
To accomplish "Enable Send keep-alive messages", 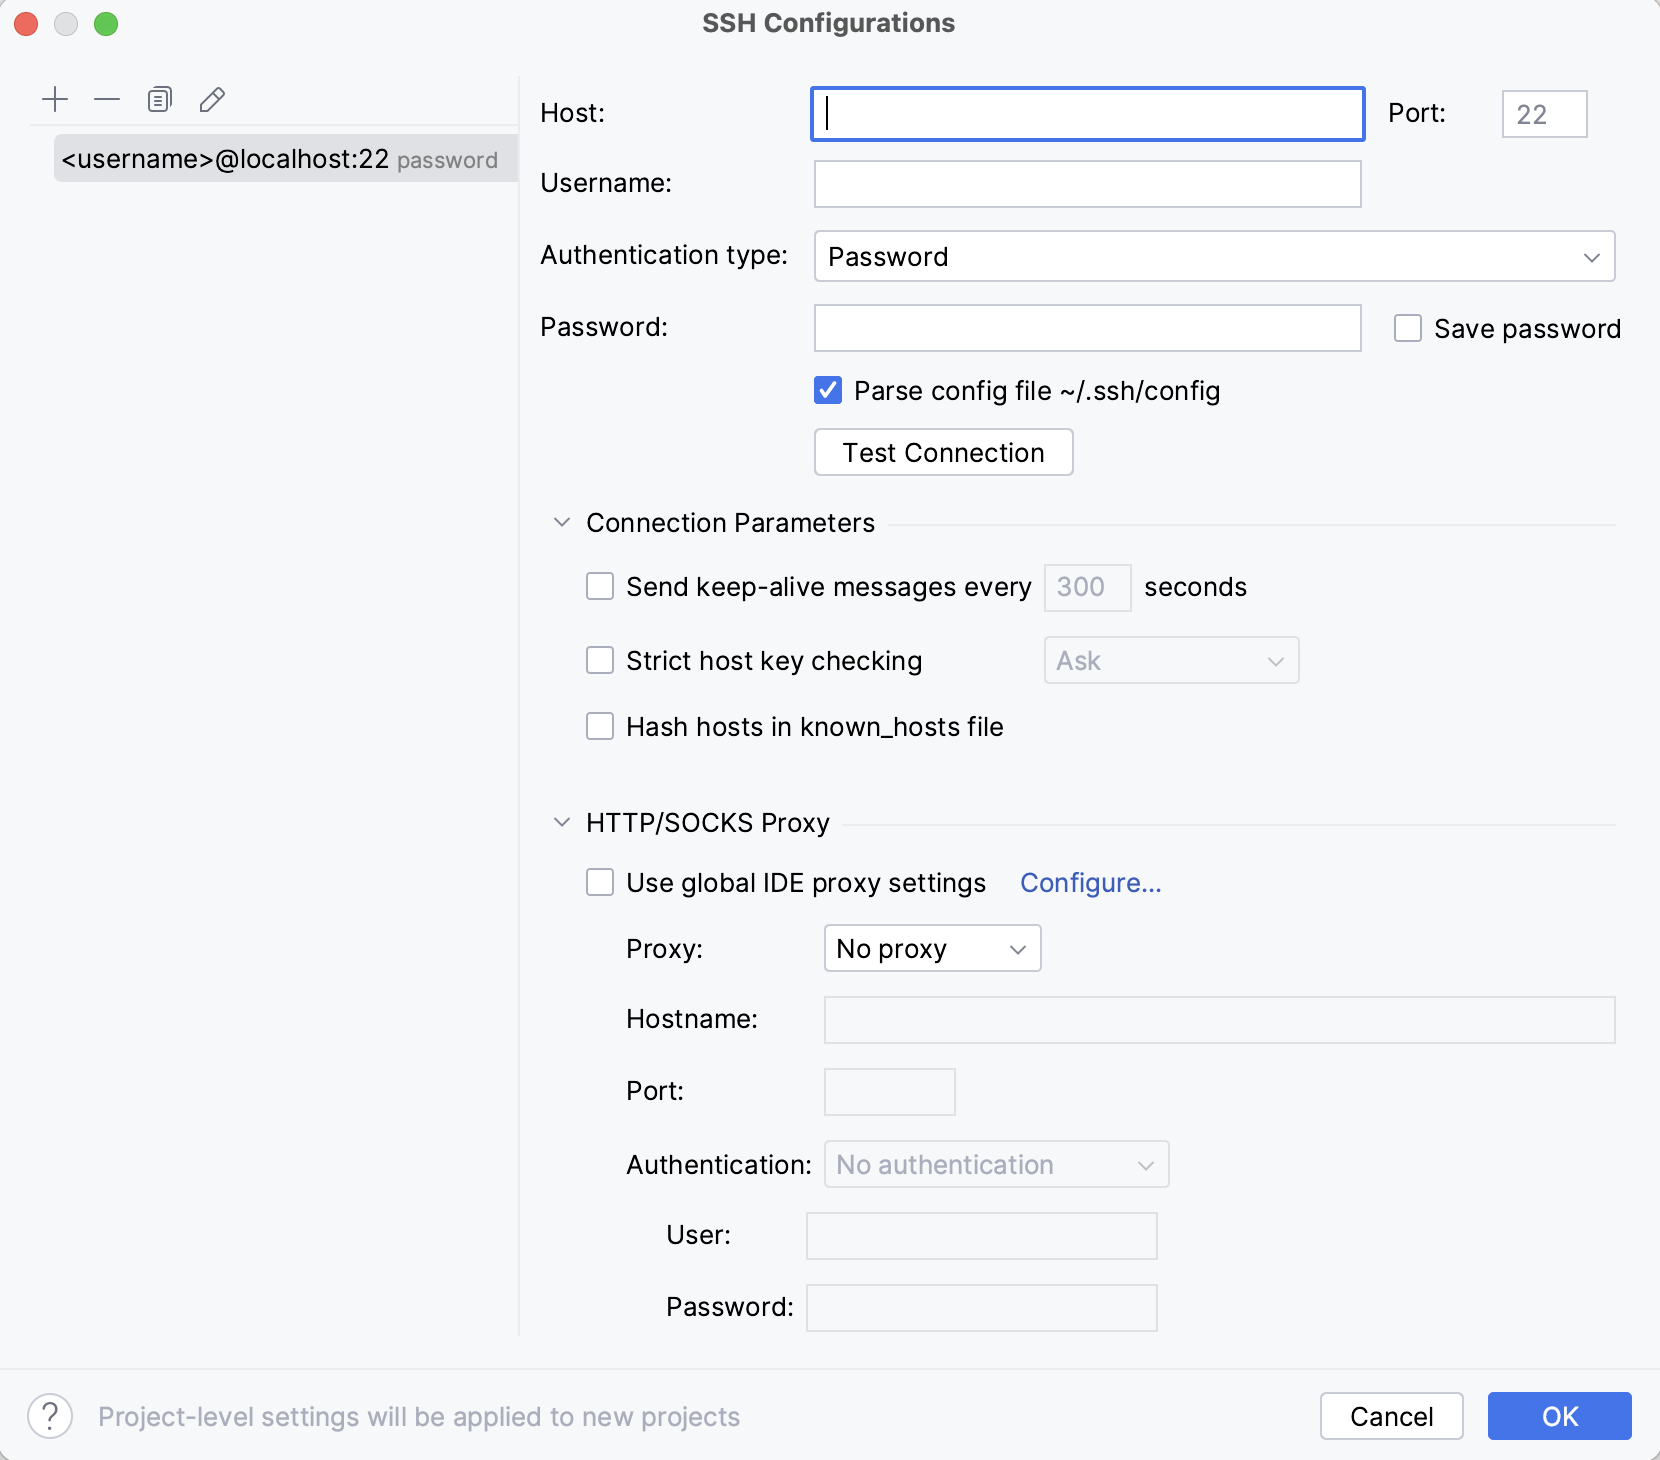I will click(600, 587).
